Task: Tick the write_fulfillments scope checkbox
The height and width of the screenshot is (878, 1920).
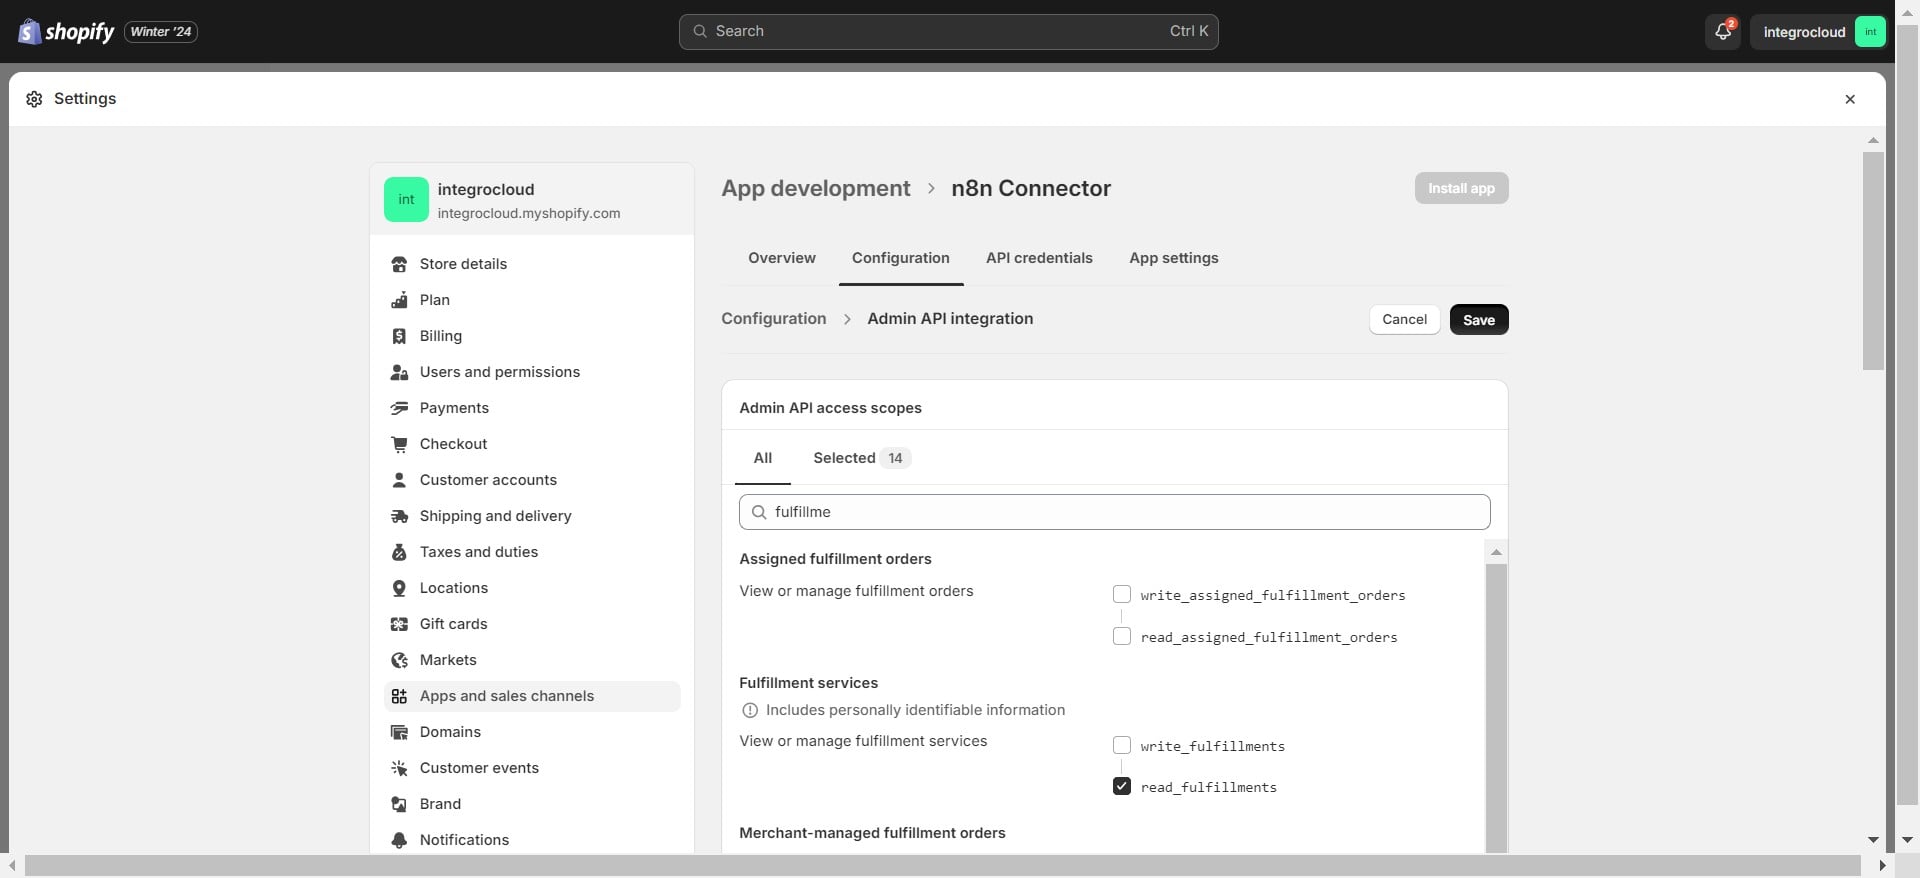Action: (x=1122, y=746)
